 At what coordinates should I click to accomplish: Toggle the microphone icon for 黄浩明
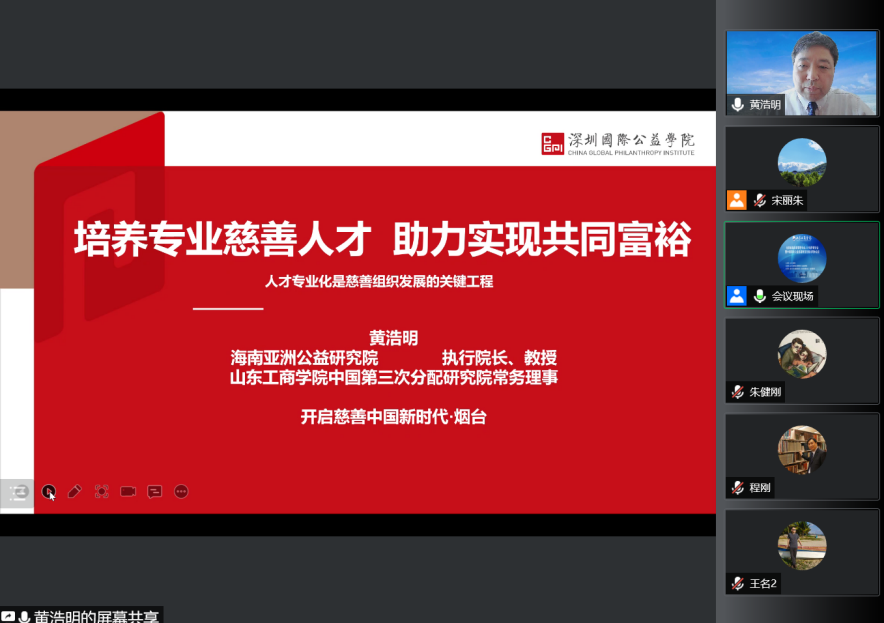[x=738, y=105]
